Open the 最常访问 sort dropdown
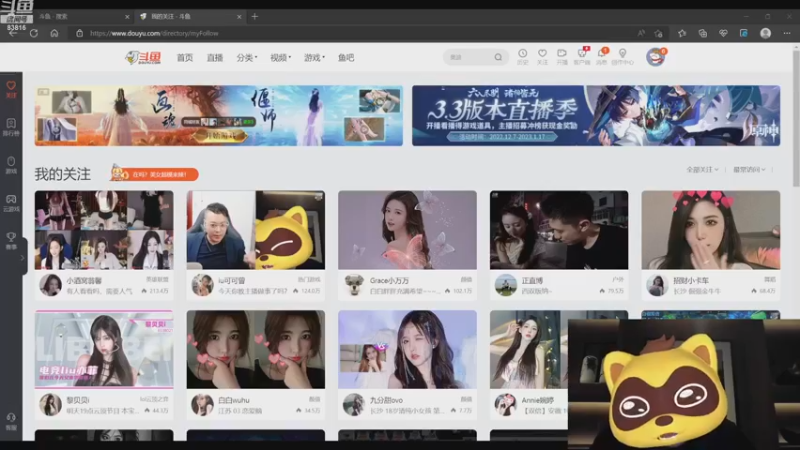Viewport: 800px width, 450px height. [x=749, y=169]
